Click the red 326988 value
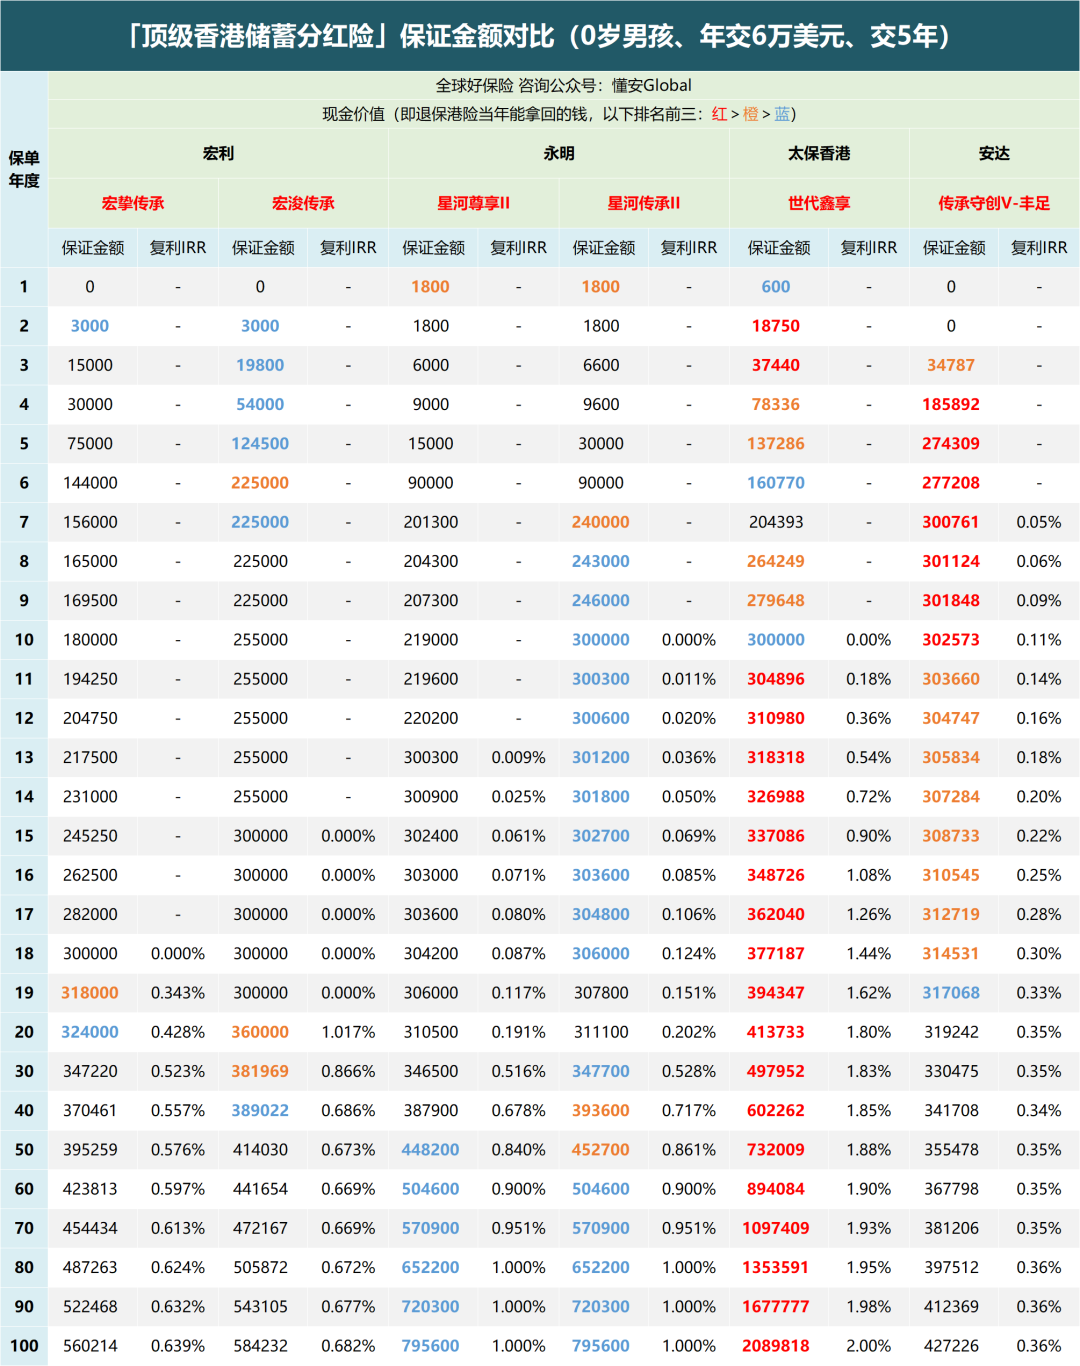Image resolution: width=1080 pixels, height=1366 pixels. tap(776, 797)
